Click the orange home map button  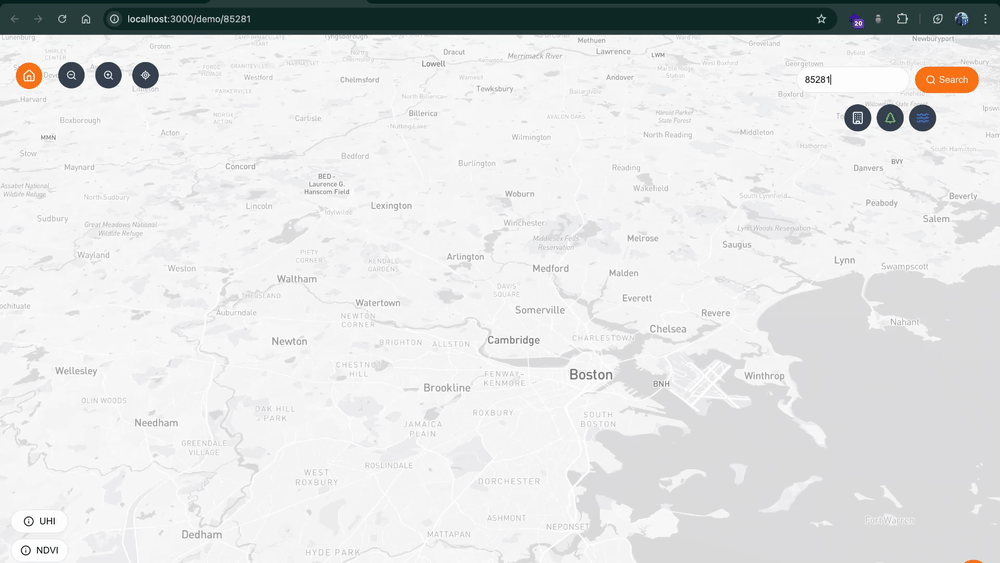29,75
